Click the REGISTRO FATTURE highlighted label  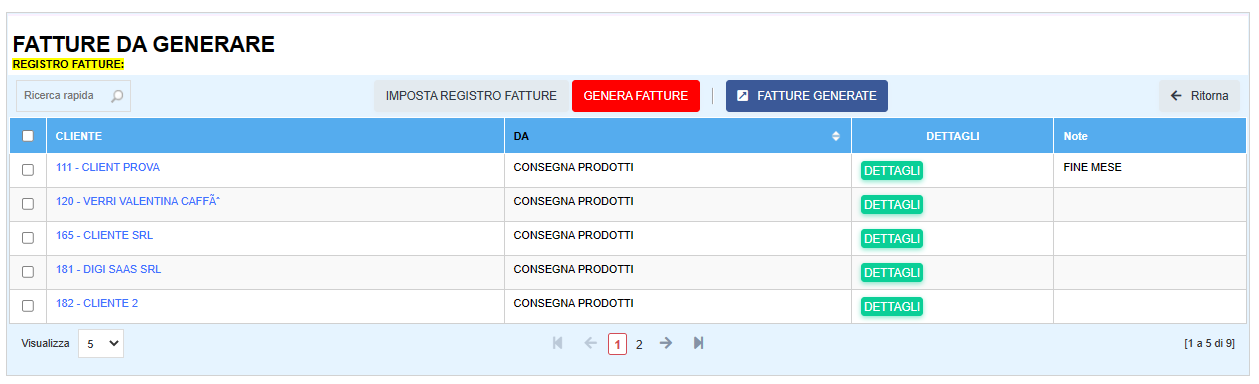[x=68, y=64]
